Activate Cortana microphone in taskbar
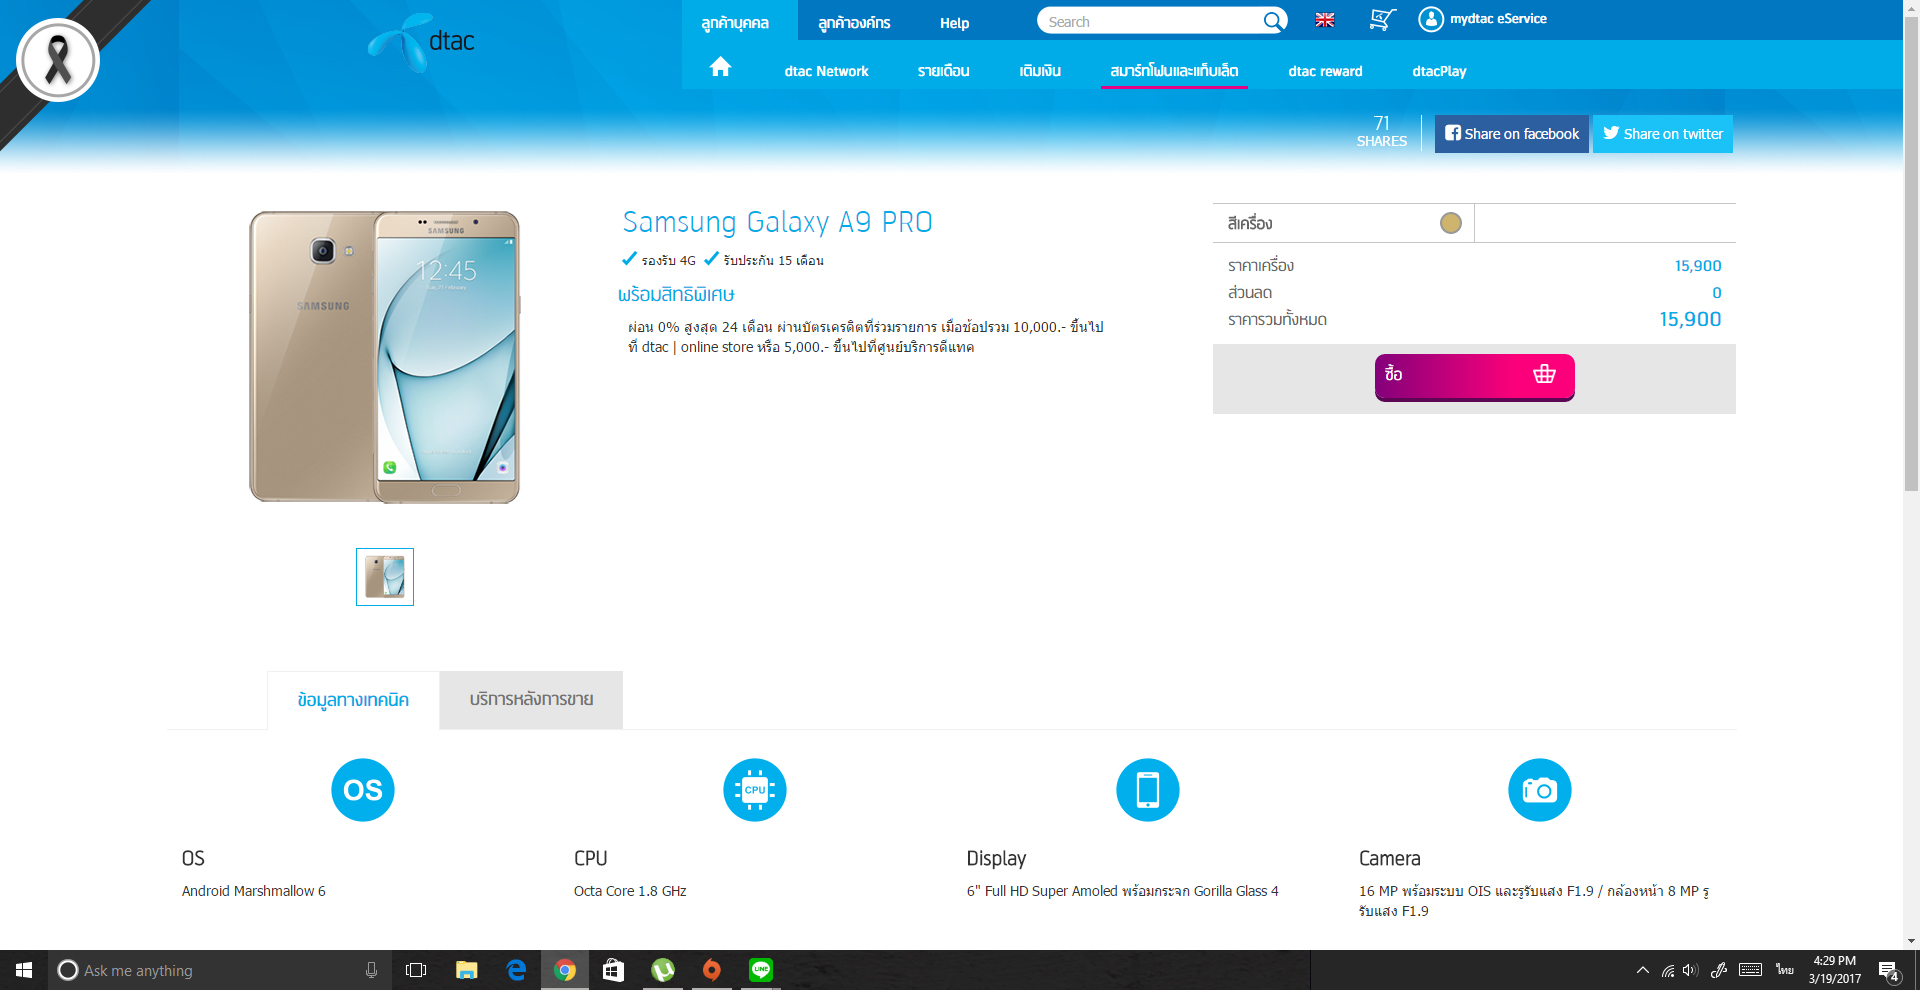Image resolution: width=1920 pixels, height=990 pixels. click(371, 970)
